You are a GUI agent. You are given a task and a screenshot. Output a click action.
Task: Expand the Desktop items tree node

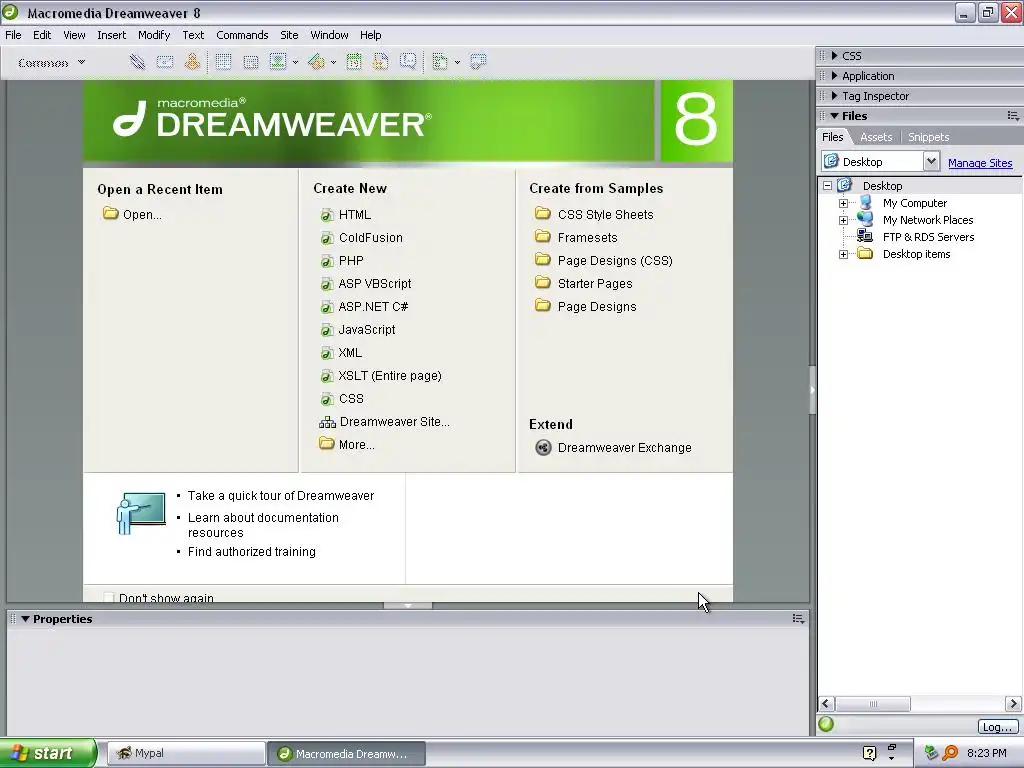[843, 255]
